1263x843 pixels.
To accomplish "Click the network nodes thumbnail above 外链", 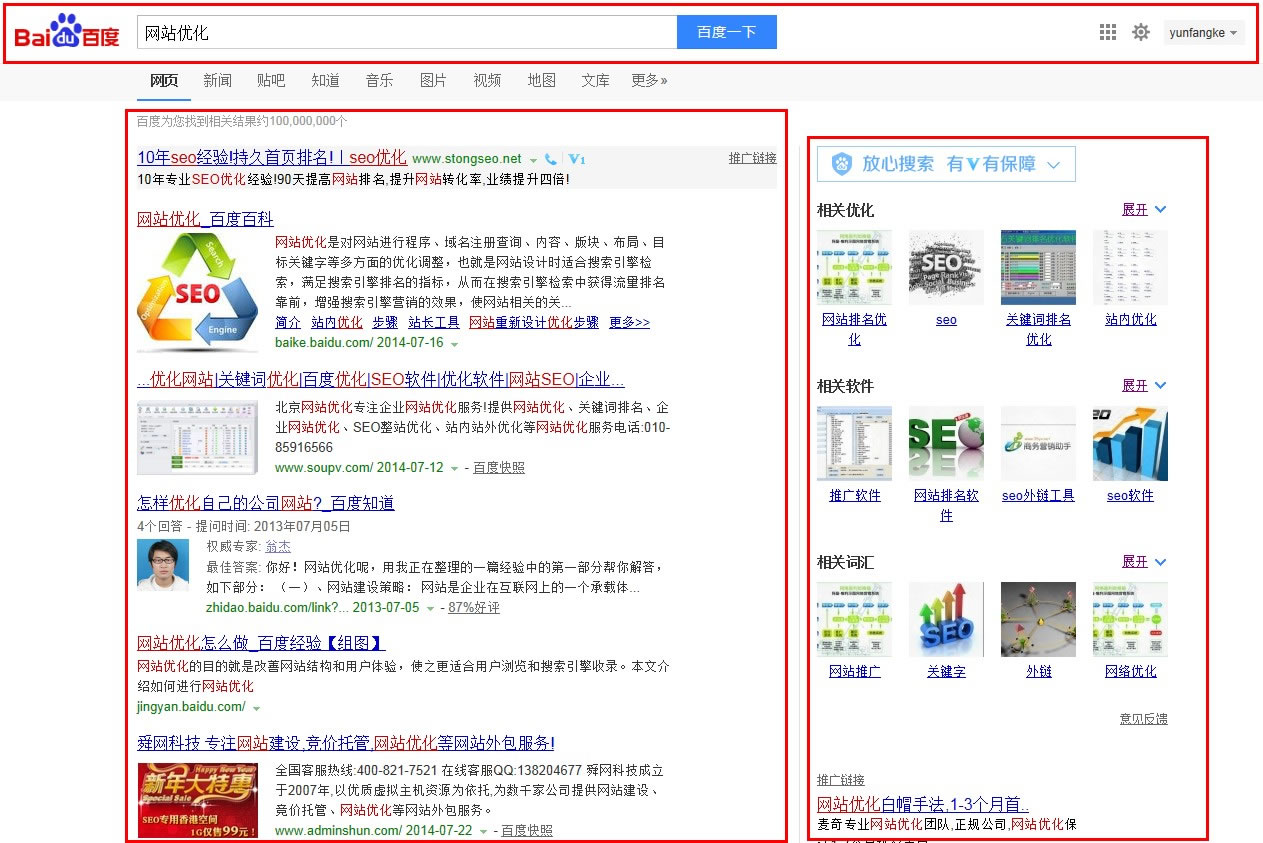I will pos(1038,619).
